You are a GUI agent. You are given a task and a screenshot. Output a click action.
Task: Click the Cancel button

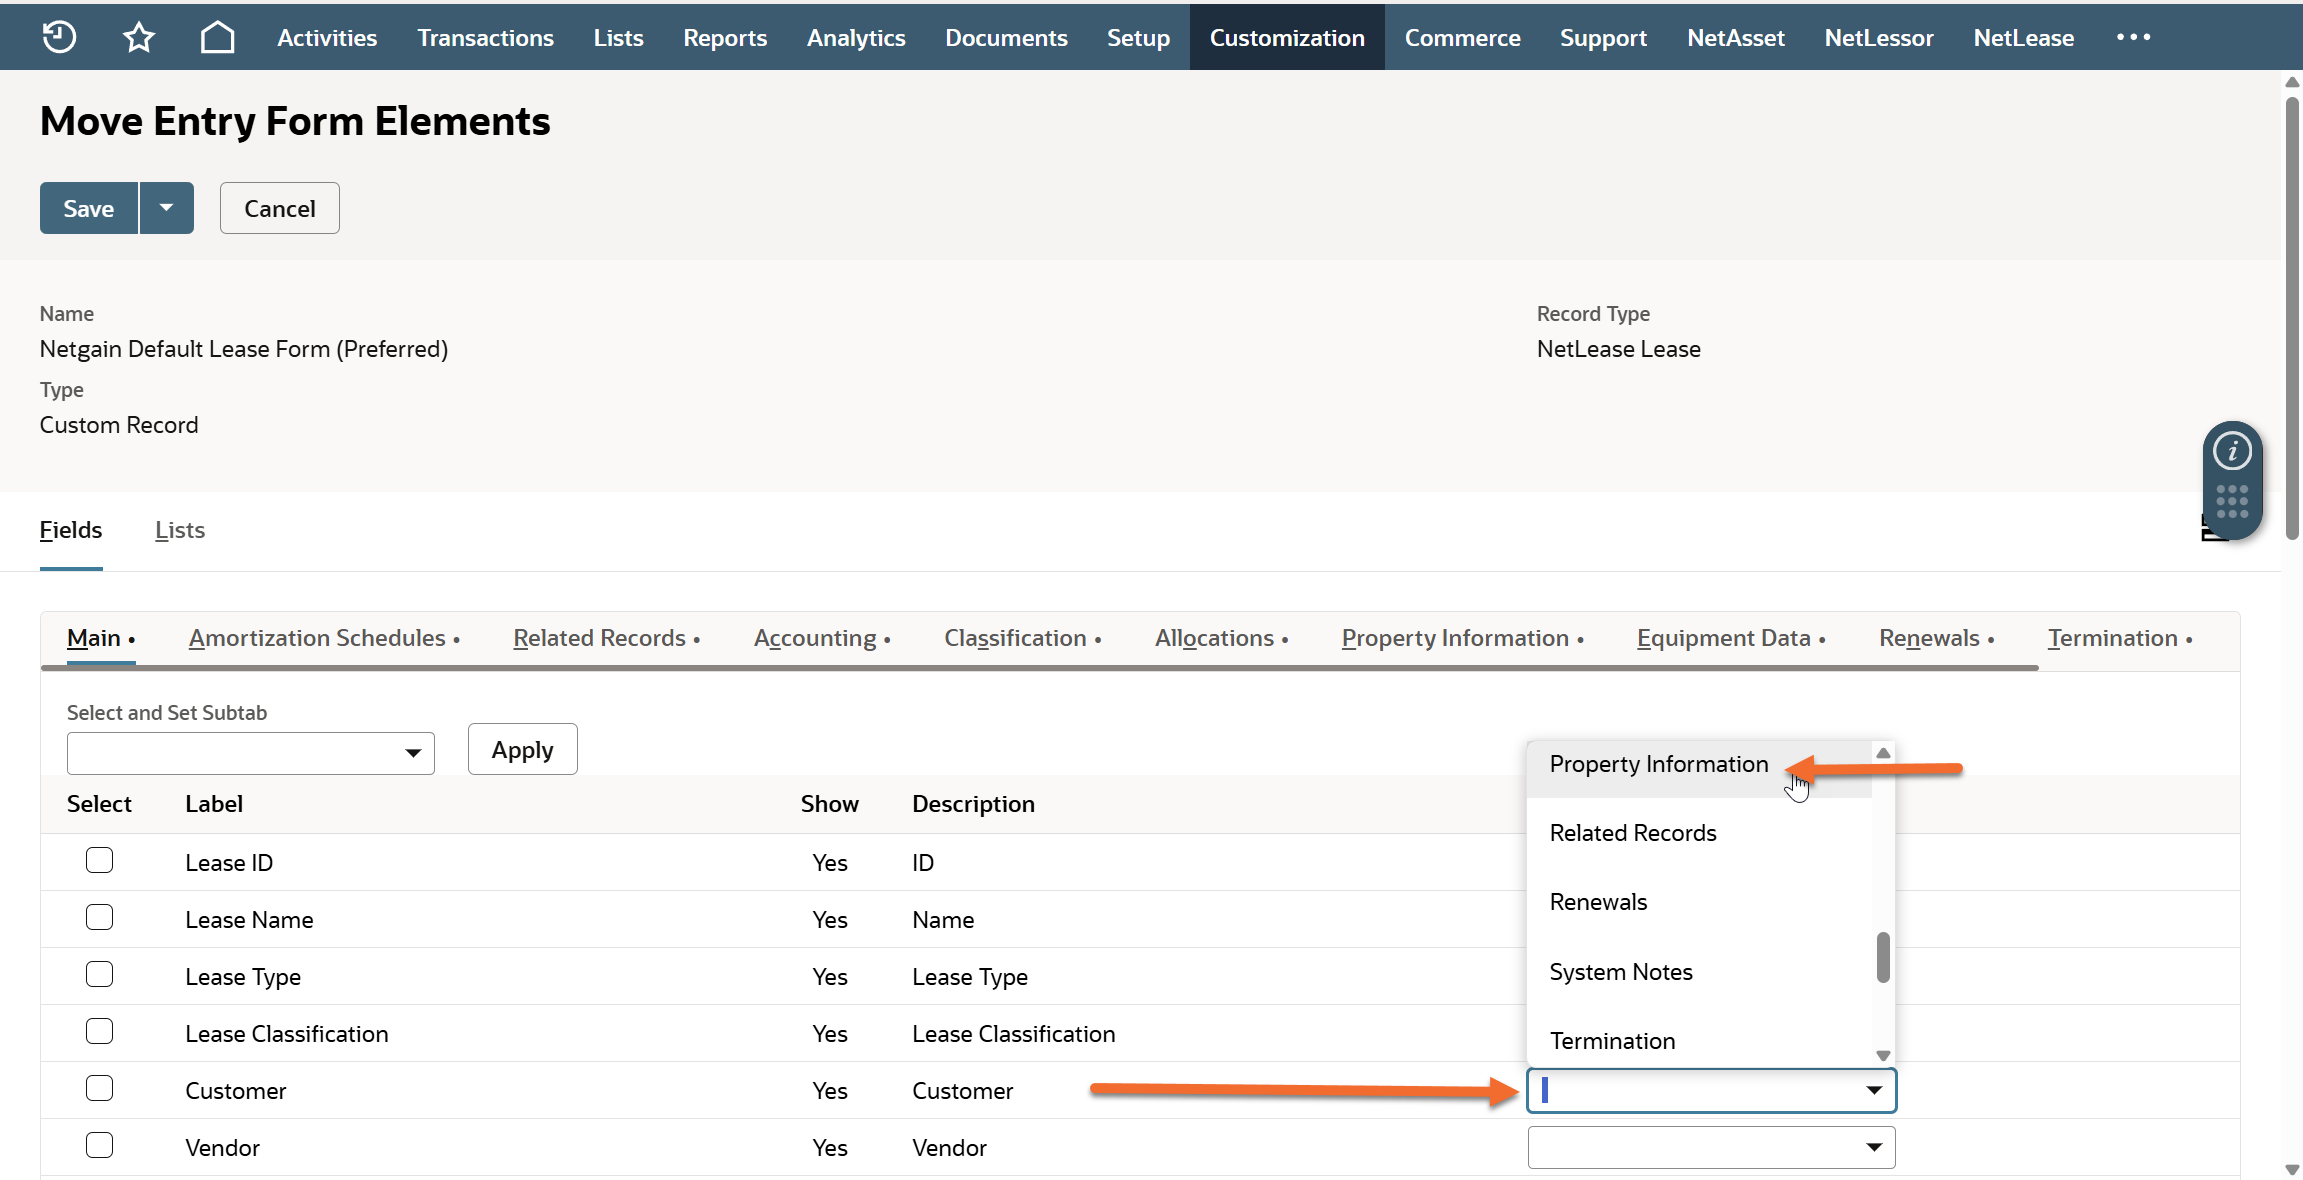pyautogui.click(x=279, y=208)
